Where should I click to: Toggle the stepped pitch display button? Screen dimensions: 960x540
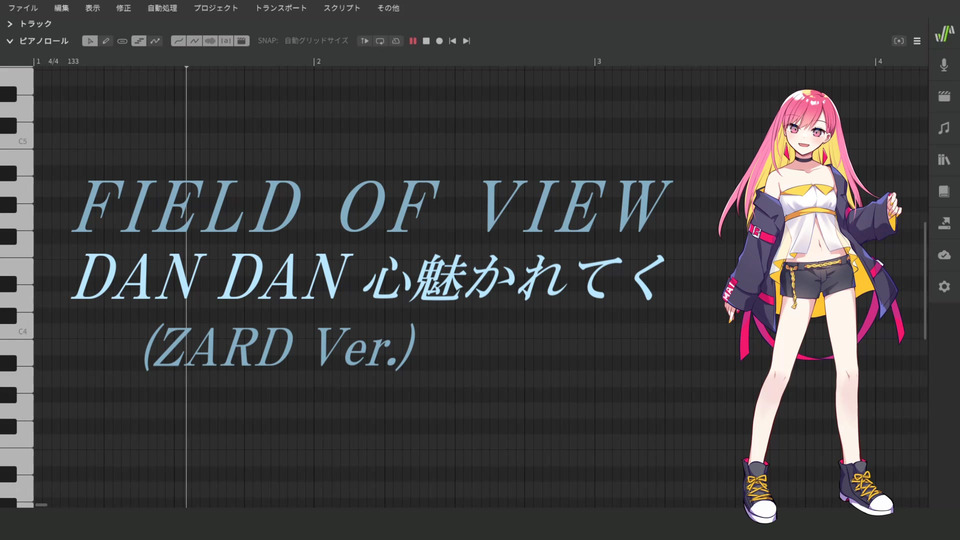(139, 41)
